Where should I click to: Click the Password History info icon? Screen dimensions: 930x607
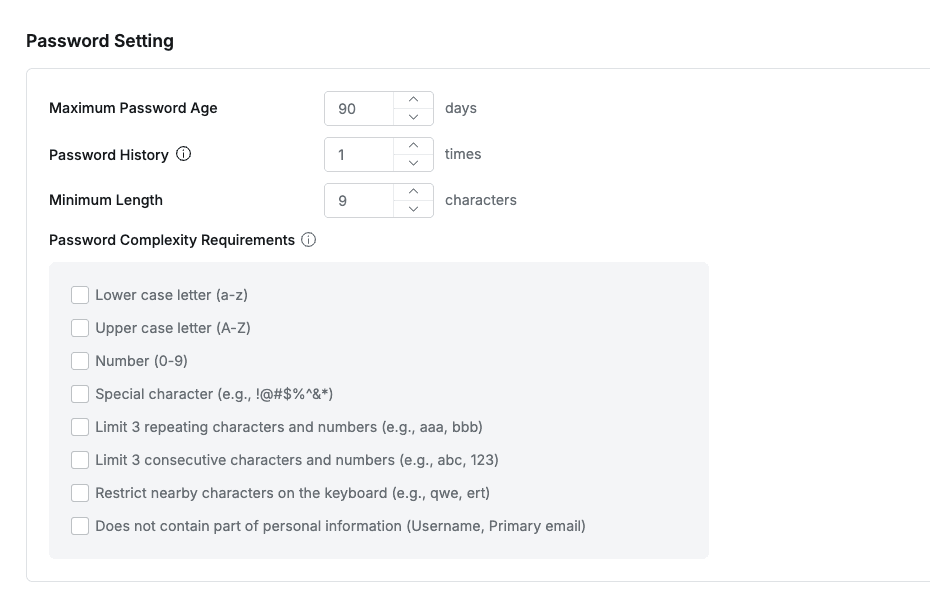[184, 154]
